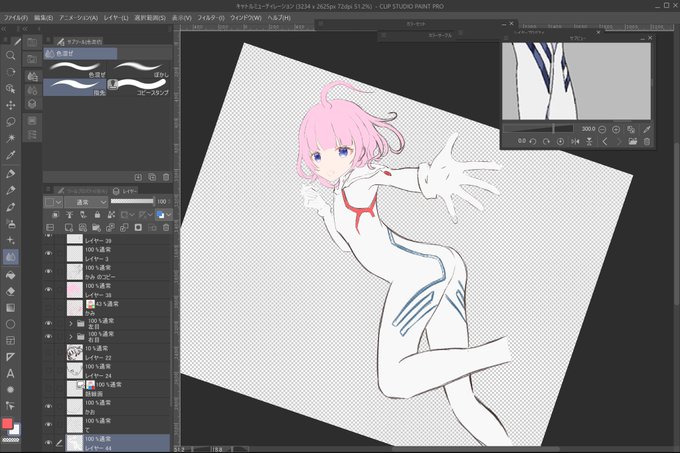The image size is (680, 453).
Task: Show the hidden かみ layer
Action: pyautogui.click(x=49, y=308)
